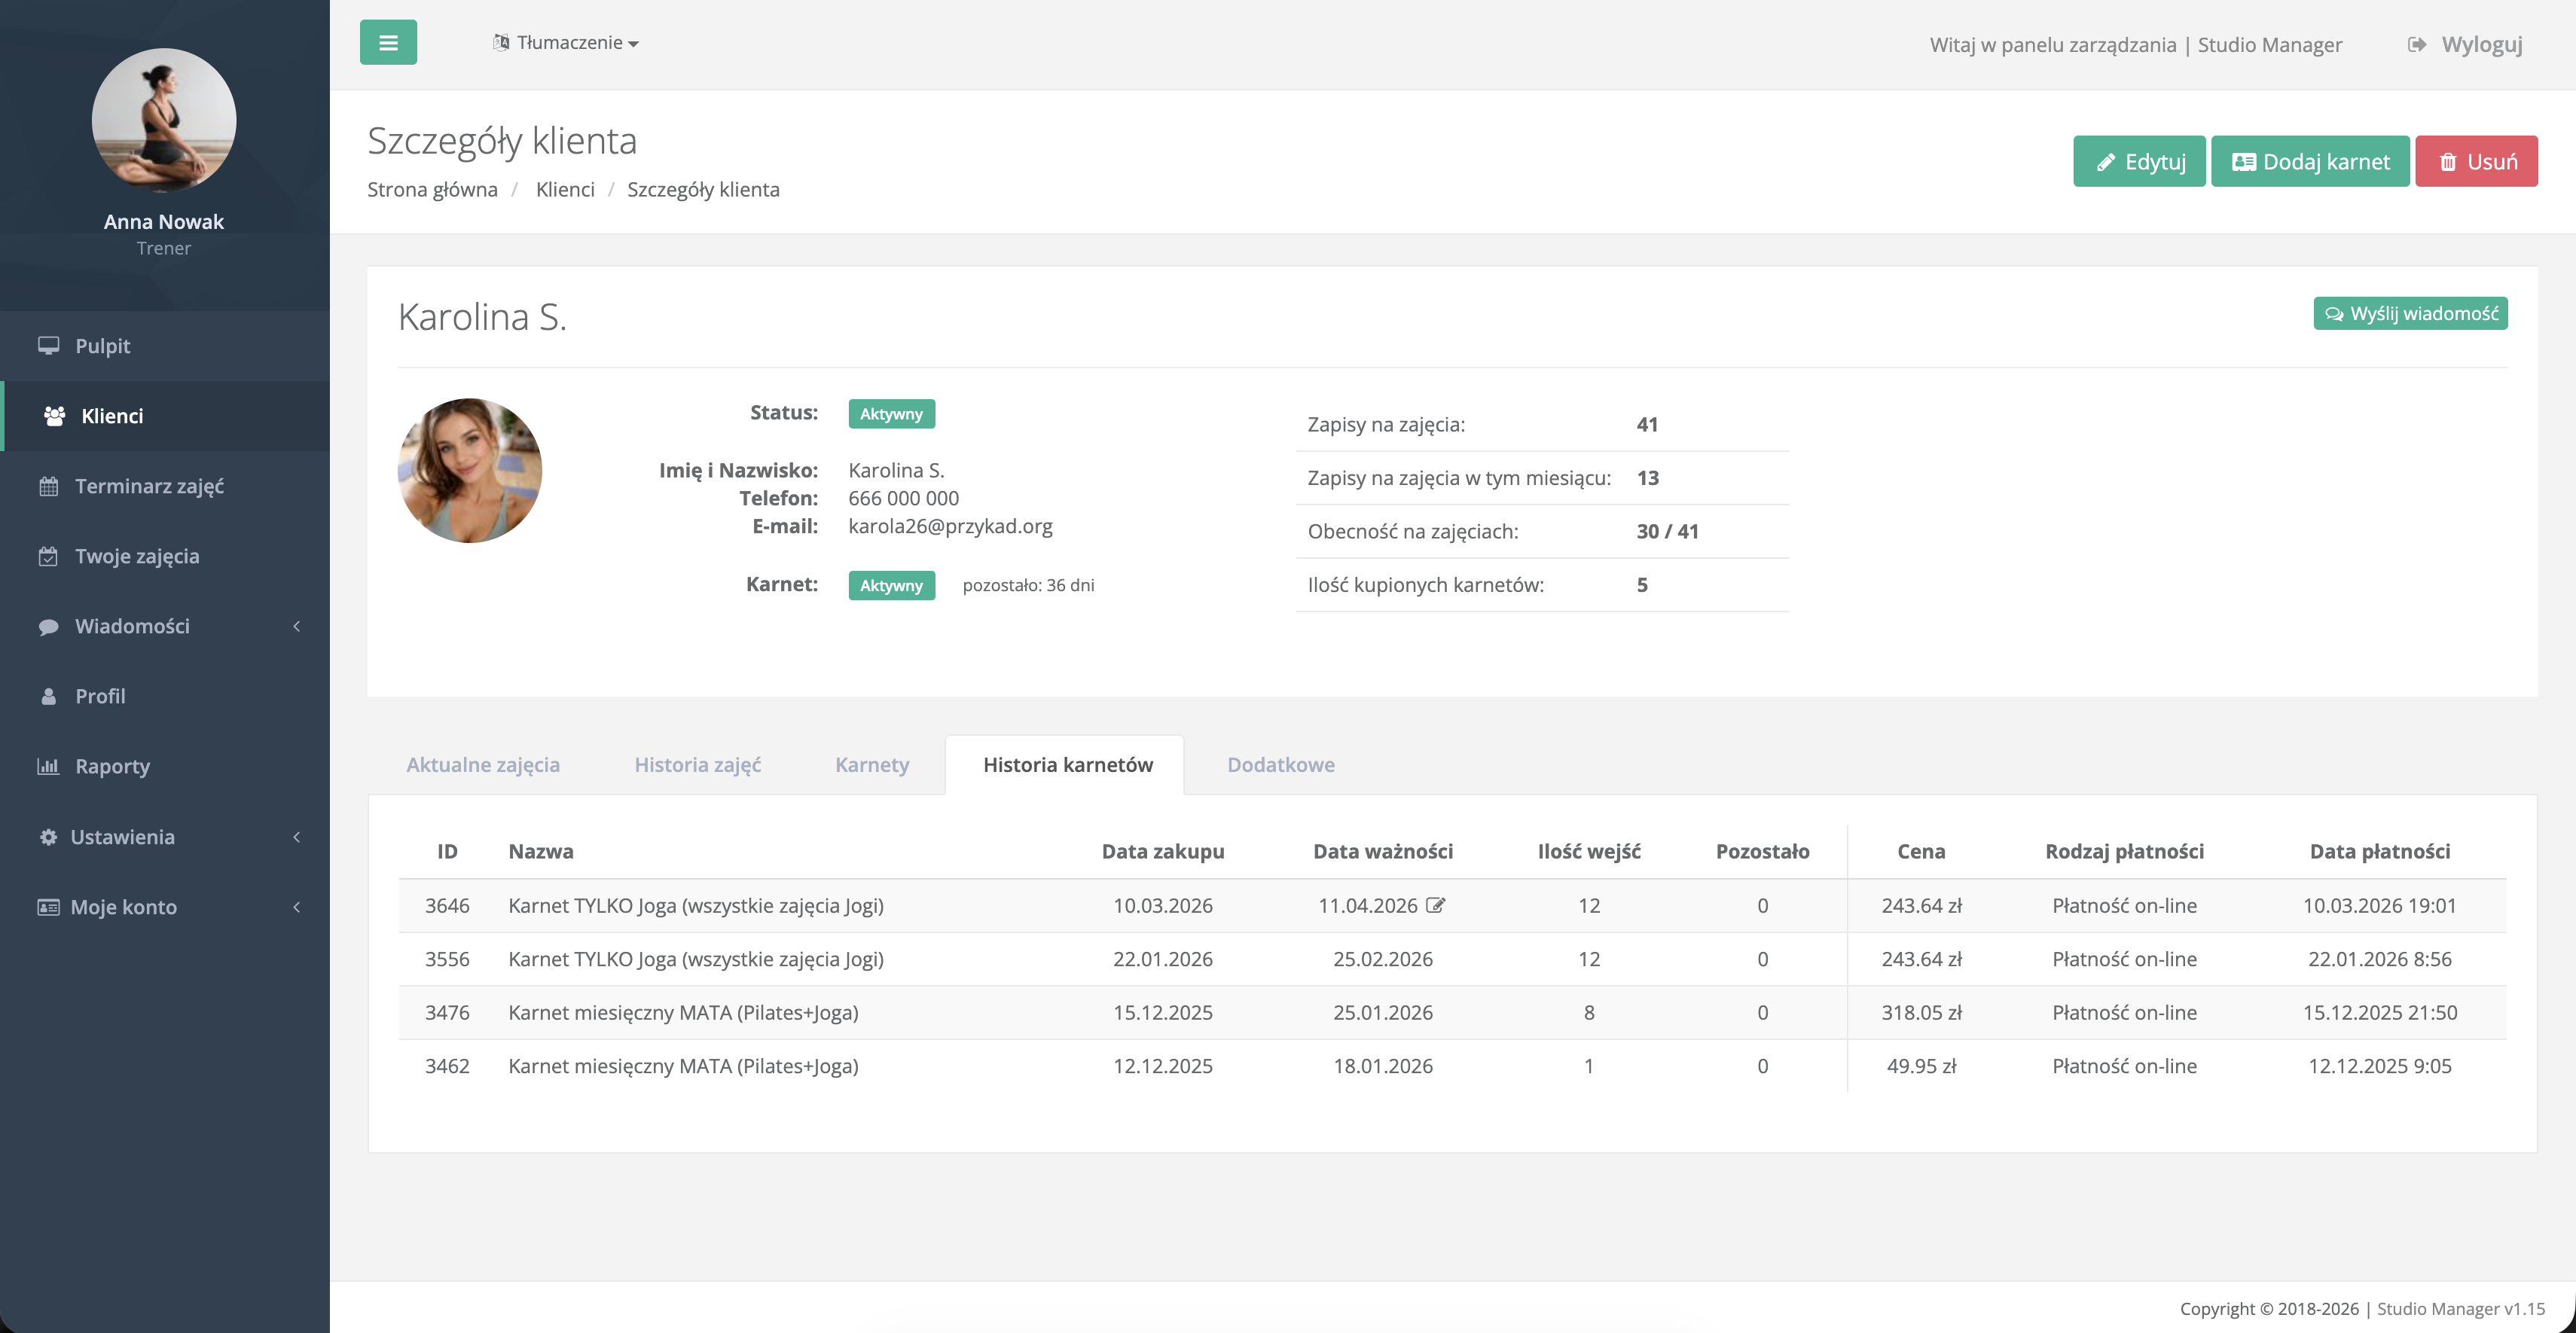Expand the Ustawienia sidebar submenu
This screenshot has height=1333, width=2576.
(122, 837)
